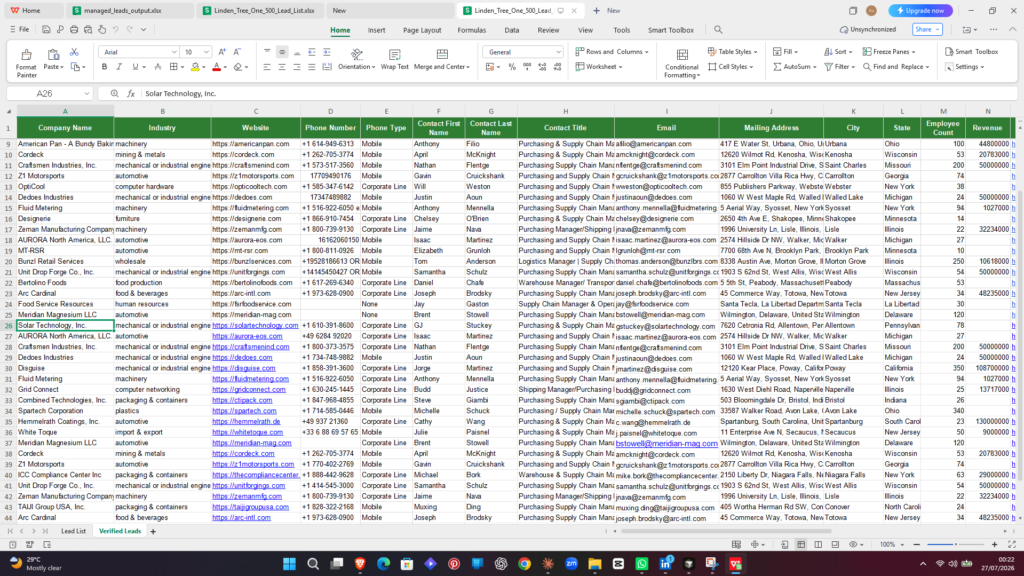Open the Arial font name dropdown
The width and height of the screenshot is (1024, 576).
point(174,52)
